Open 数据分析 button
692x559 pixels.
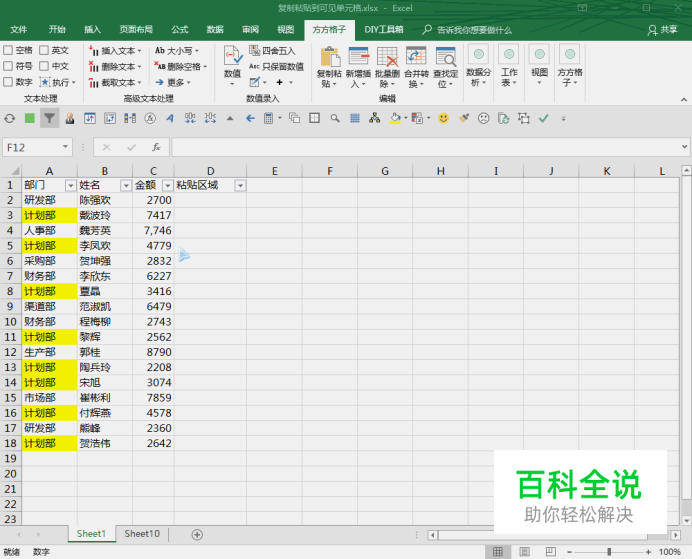coord(478,66)
